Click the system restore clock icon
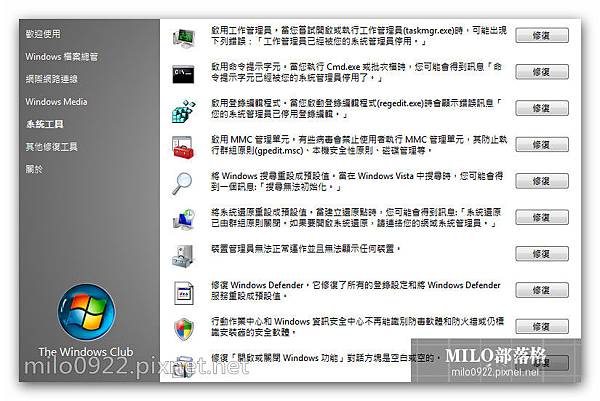Image resolution: width=600 pixels, height=401 pixels. [x=184, y=220]
